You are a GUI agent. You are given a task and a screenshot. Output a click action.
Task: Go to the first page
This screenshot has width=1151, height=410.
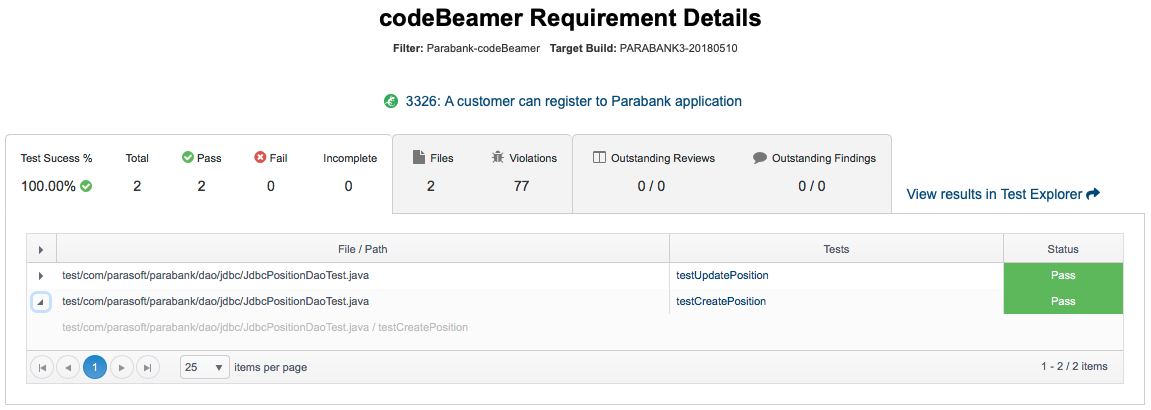(x=42, y=367)
